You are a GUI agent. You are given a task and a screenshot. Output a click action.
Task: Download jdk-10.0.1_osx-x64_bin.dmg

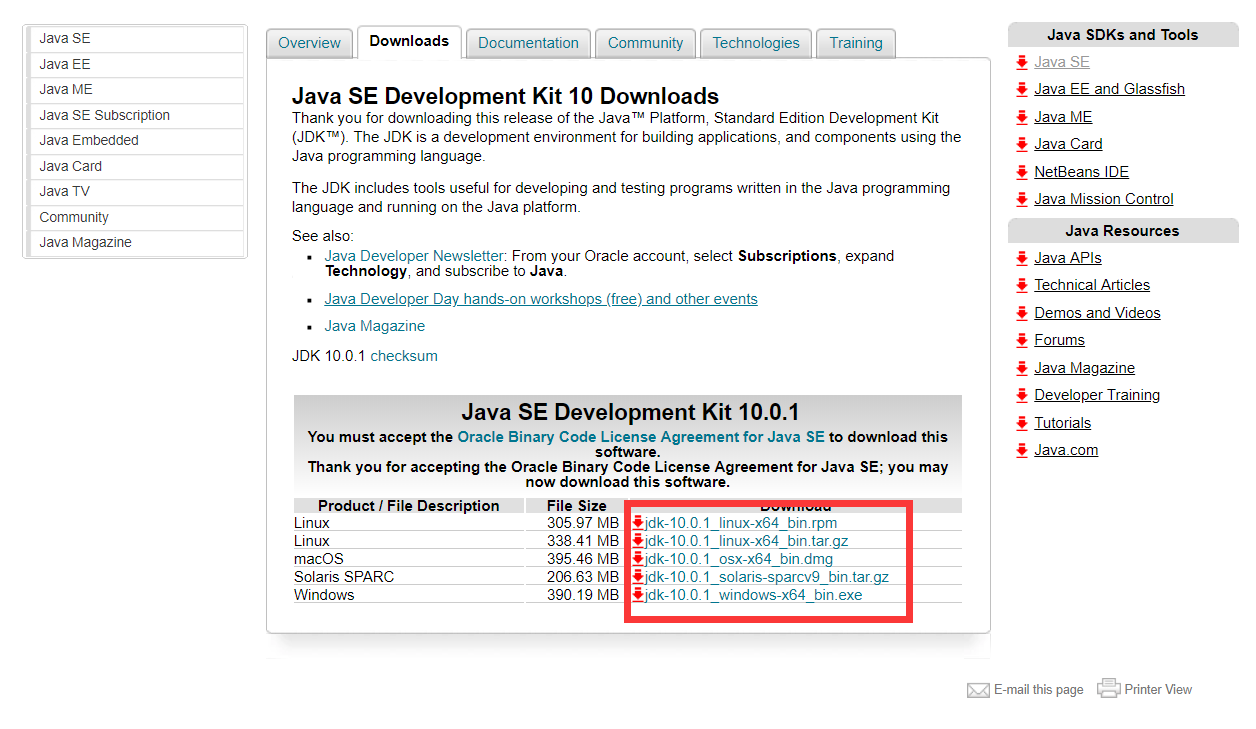739,559
